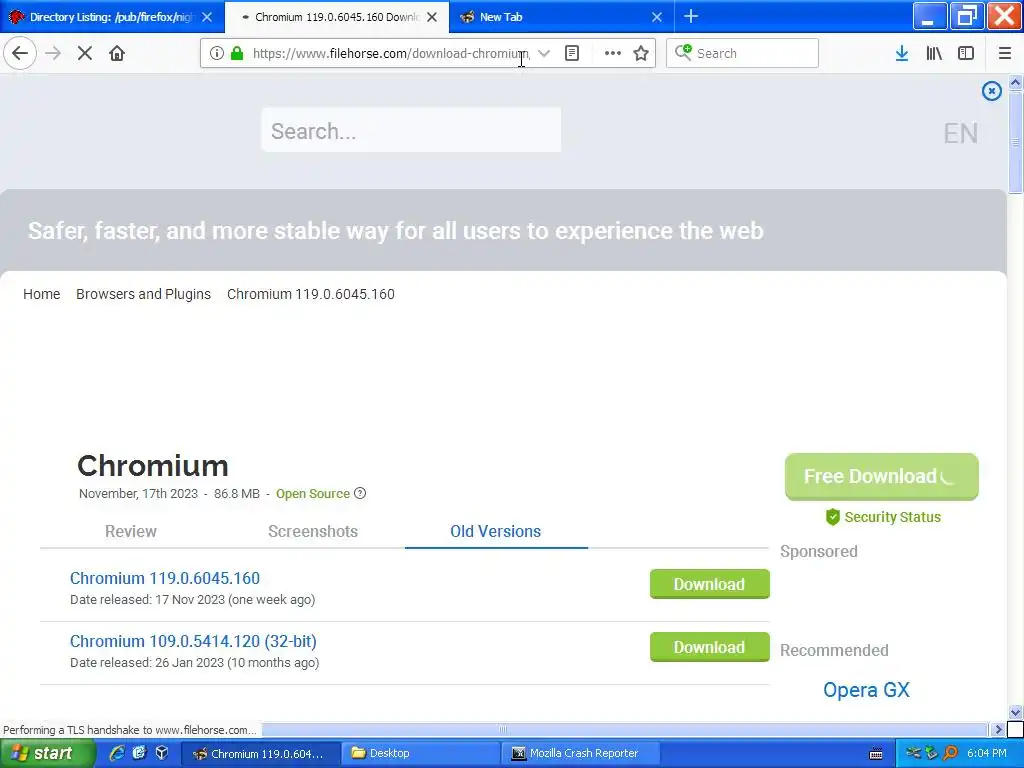
Task: Go to the Home breadcrumb
Action: (42, 294)
